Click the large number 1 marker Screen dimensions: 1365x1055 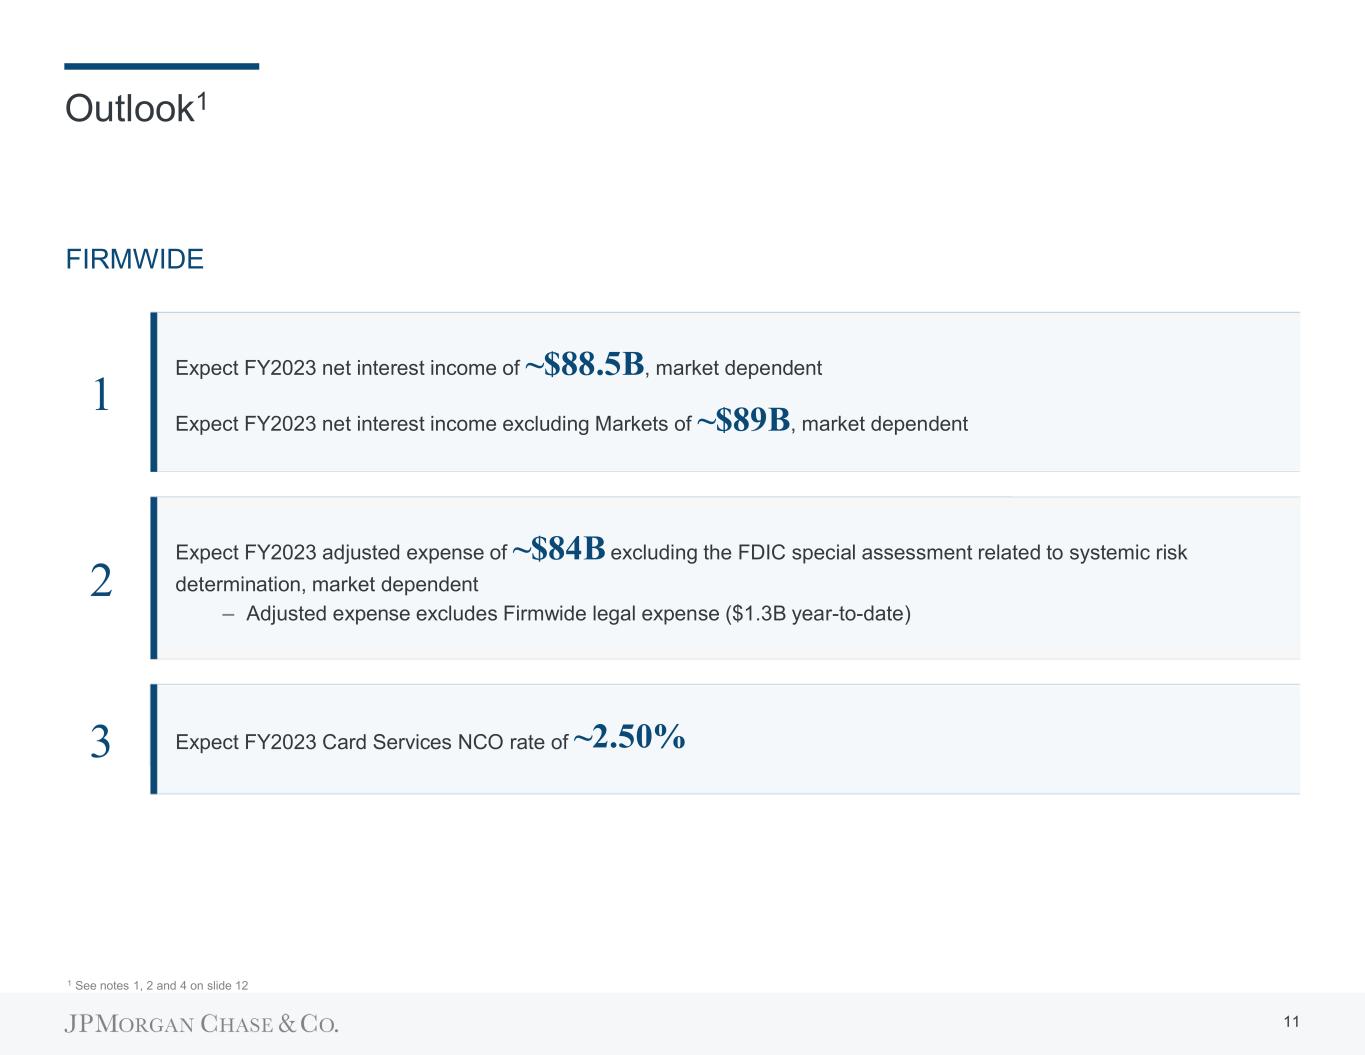[100, 395]
